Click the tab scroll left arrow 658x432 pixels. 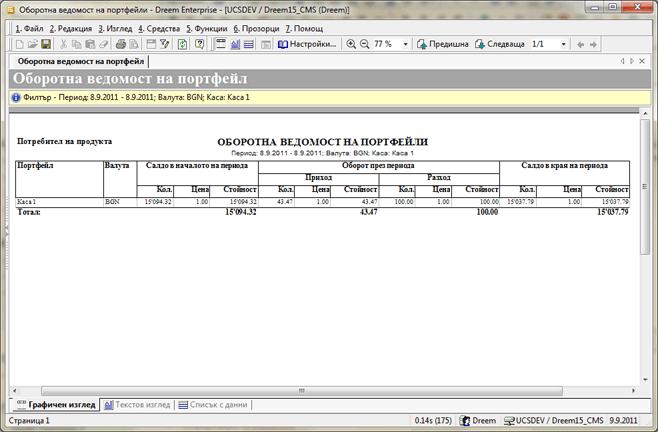tap(622, 61)
